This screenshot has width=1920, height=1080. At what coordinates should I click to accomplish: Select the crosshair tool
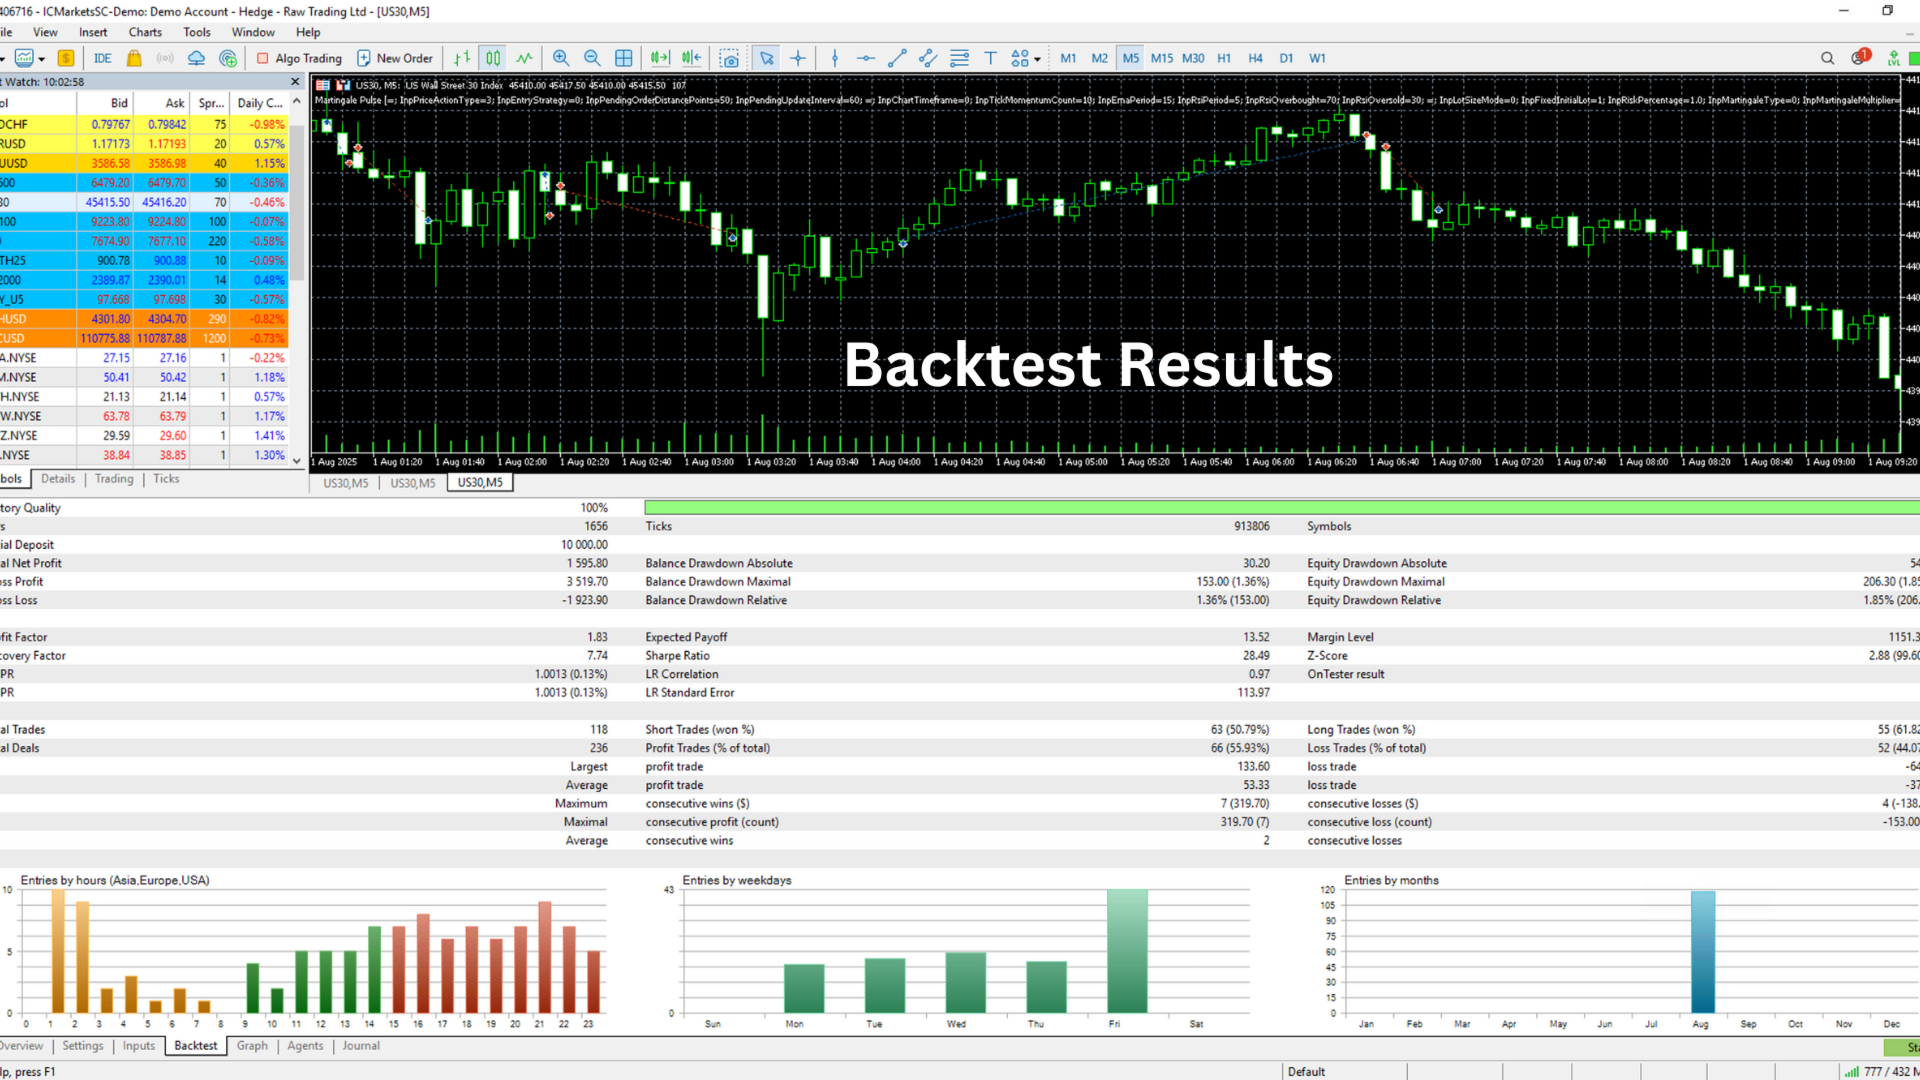pyautogui.click(x=798, y=58)
